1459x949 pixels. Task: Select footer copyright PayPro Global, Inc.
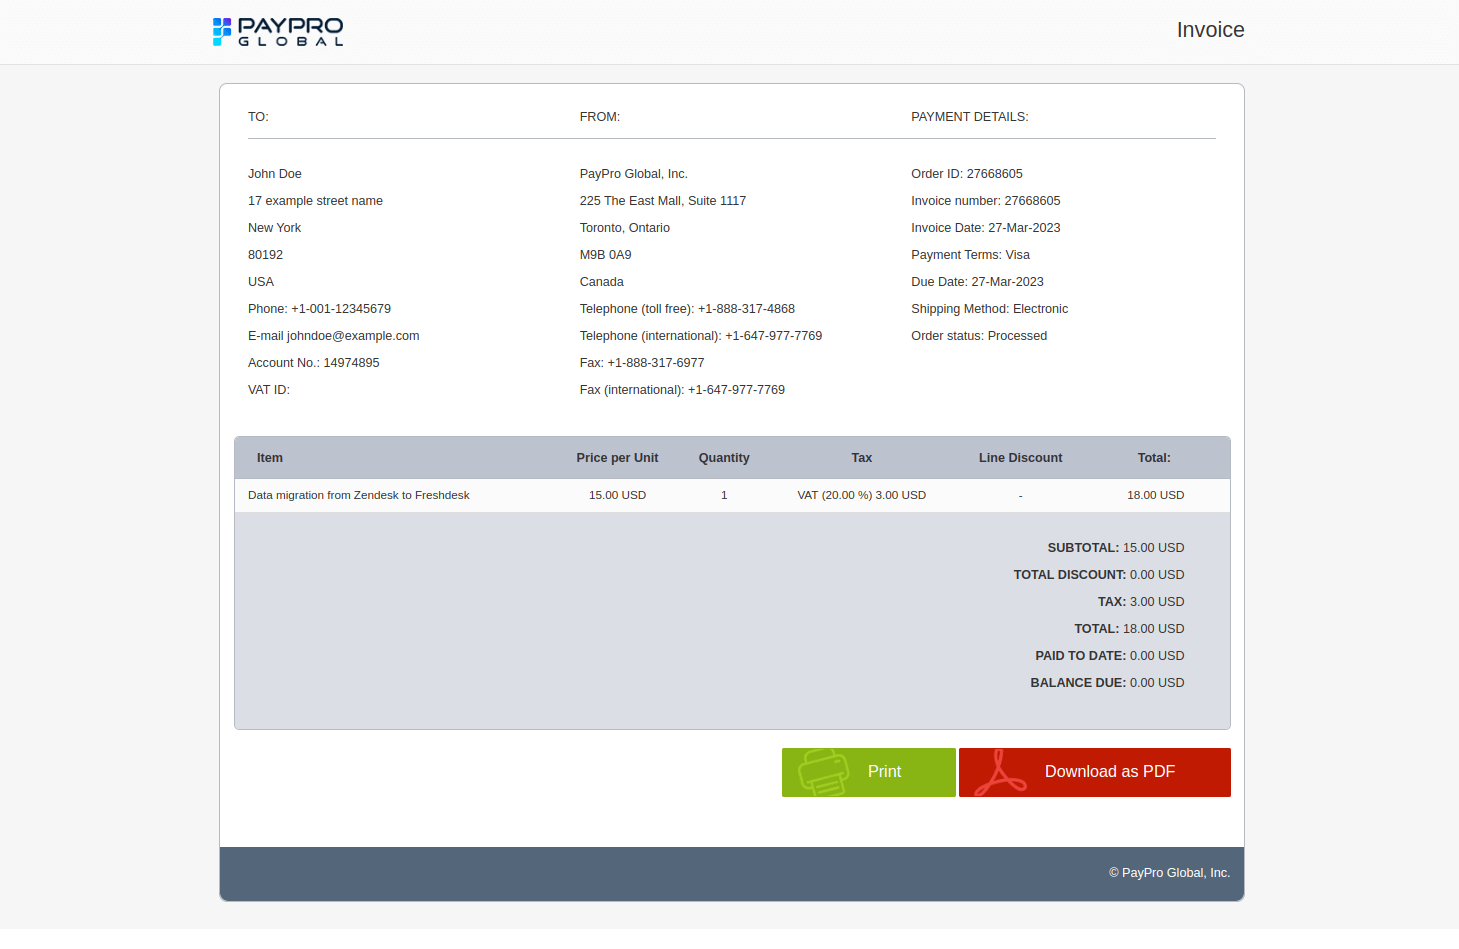[x=1169, y=873]
